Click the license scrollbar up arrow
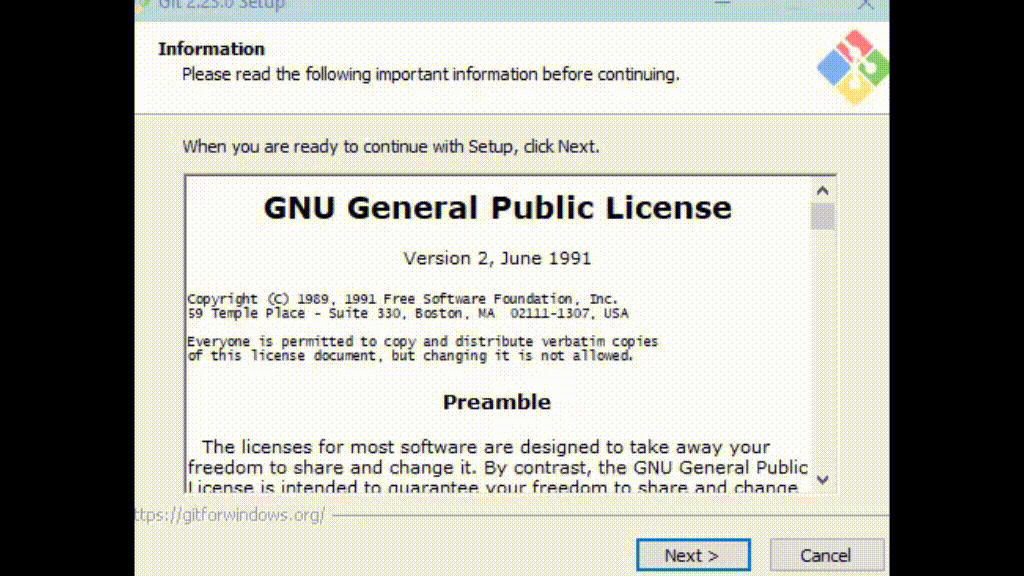The height and width of the screenshot is (576, 1024). click(822, 191)
